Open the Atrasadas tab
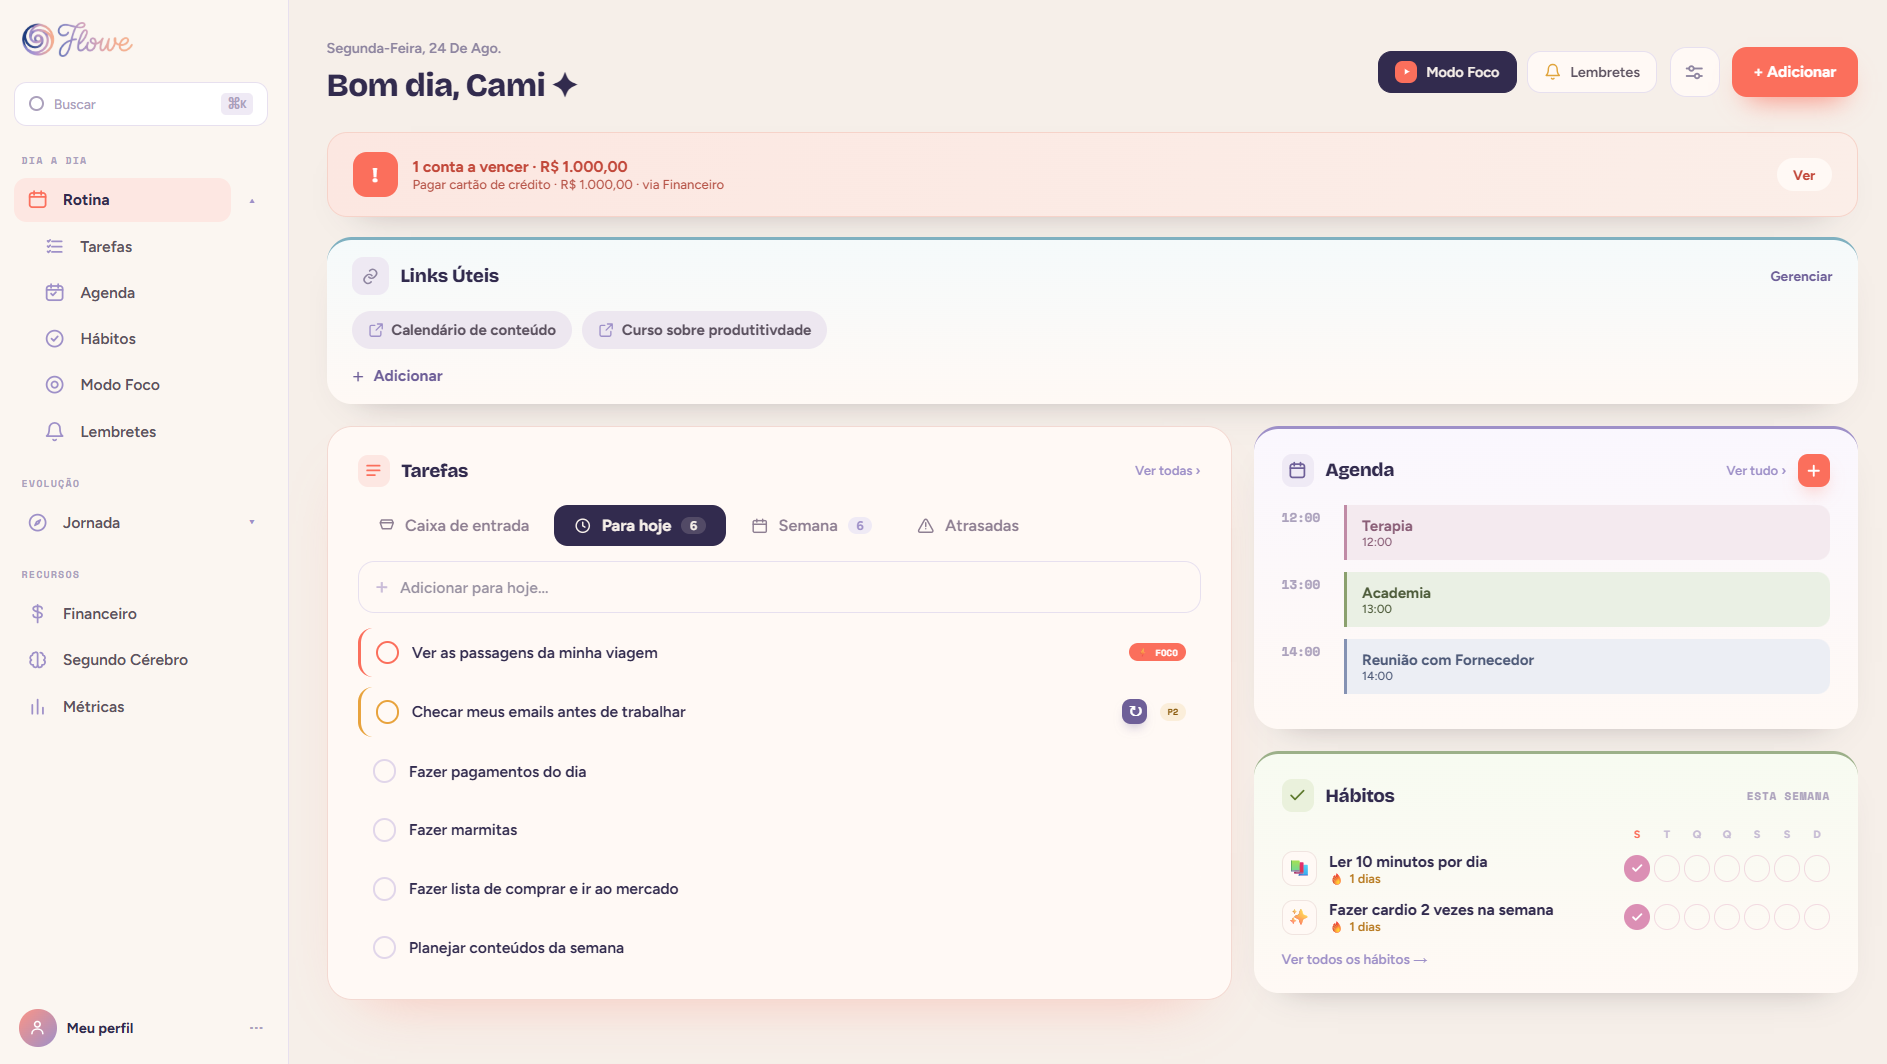This screenshot has width=1887, height=1064. [968, 526]
